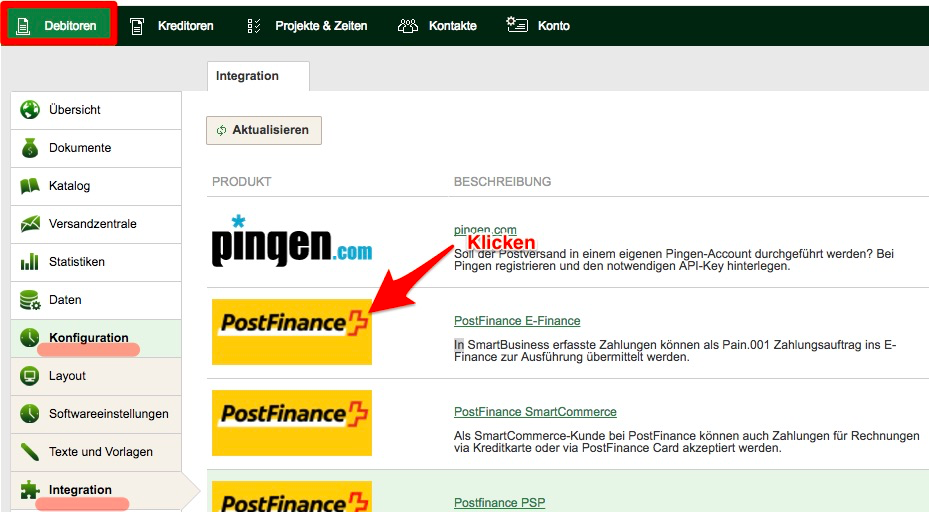Open the Postfinance PSP link
The height and width of the screenshot is (512, 929).
[499, 503]
